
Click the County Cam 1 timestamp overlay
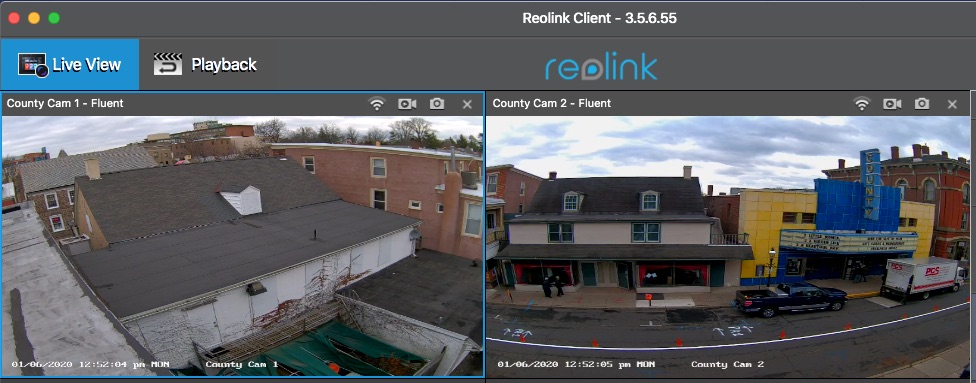click(x=90, y=364)
